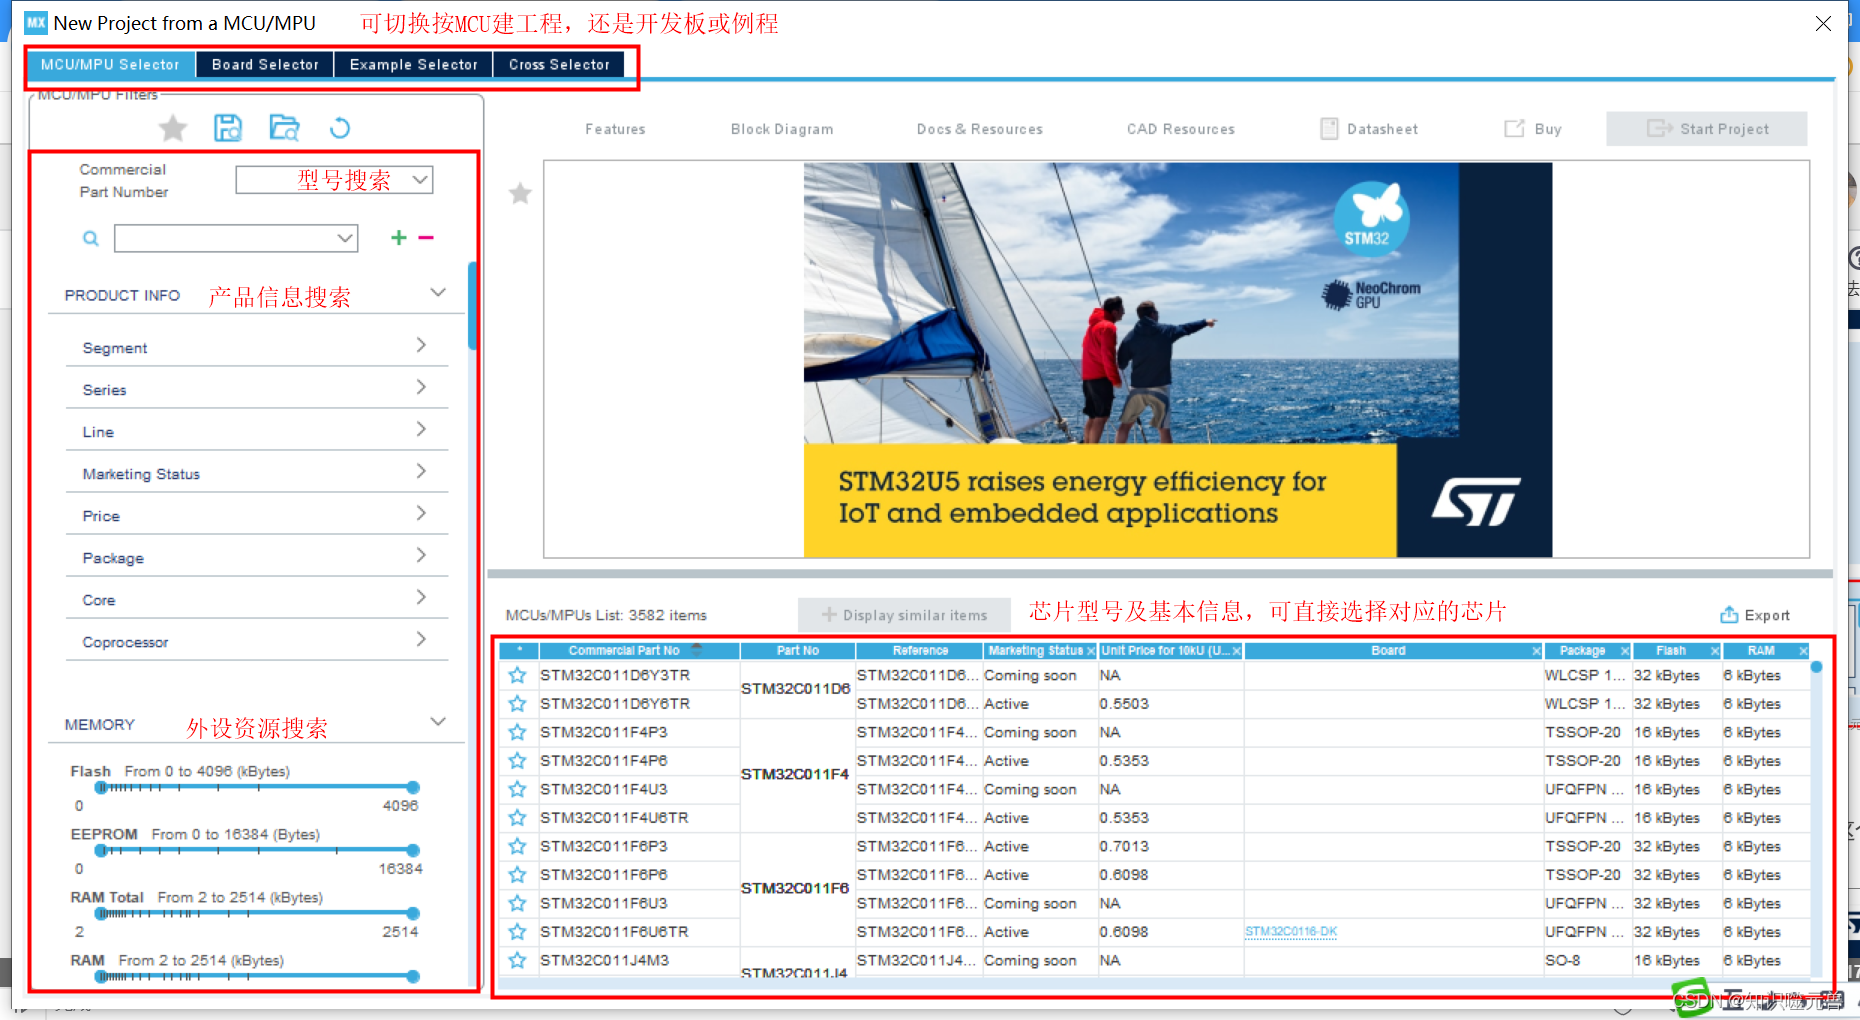The height and width of the screenshot is (1020, 1860).
Task: Close the New Project dialog
Action: (x=1824, y=23)
